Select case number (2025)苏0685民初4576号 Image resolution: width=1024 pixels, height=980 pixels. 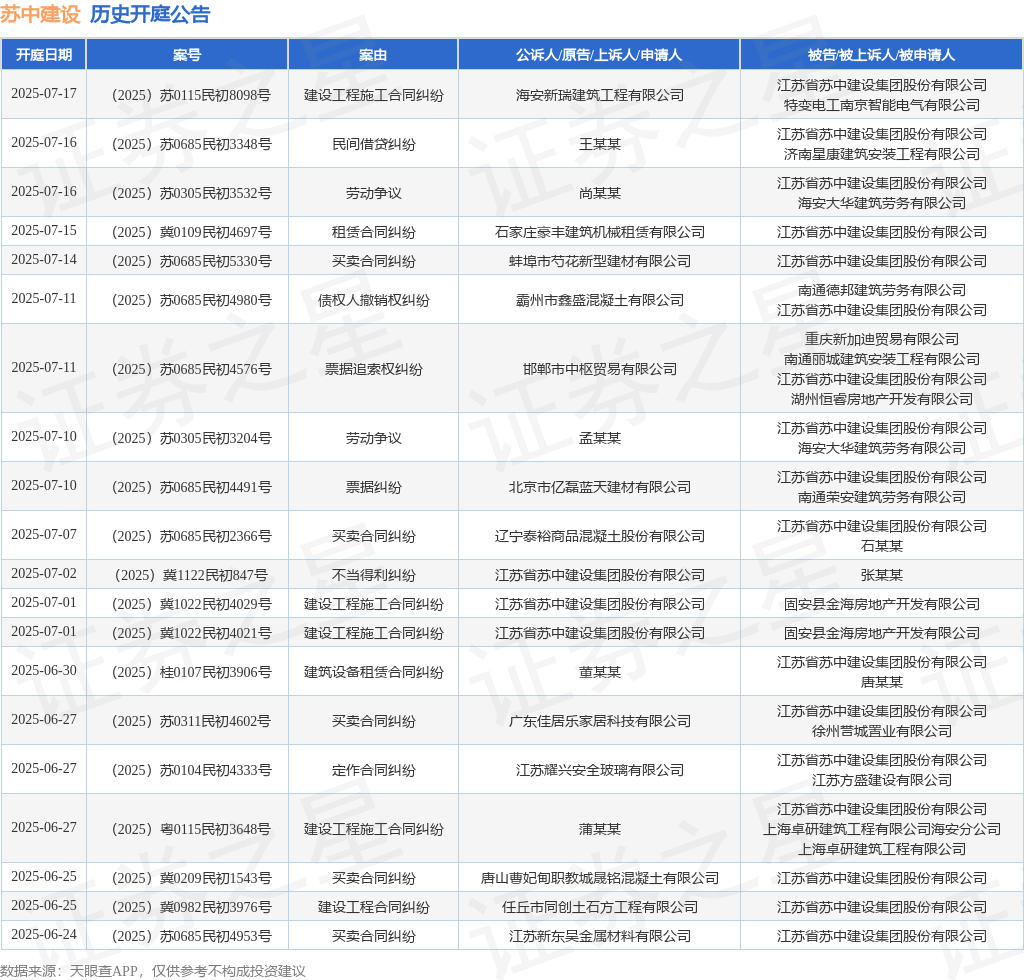point(191,369)
